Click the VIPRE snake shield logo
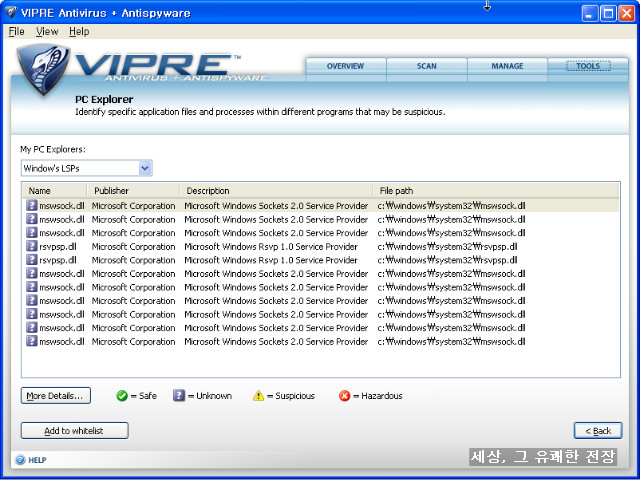640x480 pixels. (43, 69)
